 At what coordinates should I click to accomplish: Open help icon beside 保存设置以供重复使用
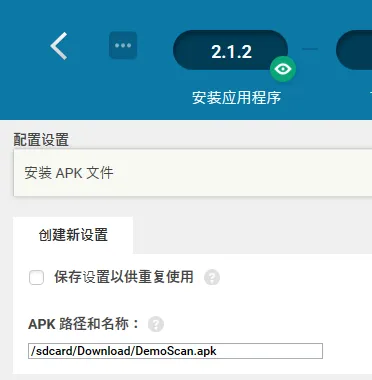coord(212,277)
